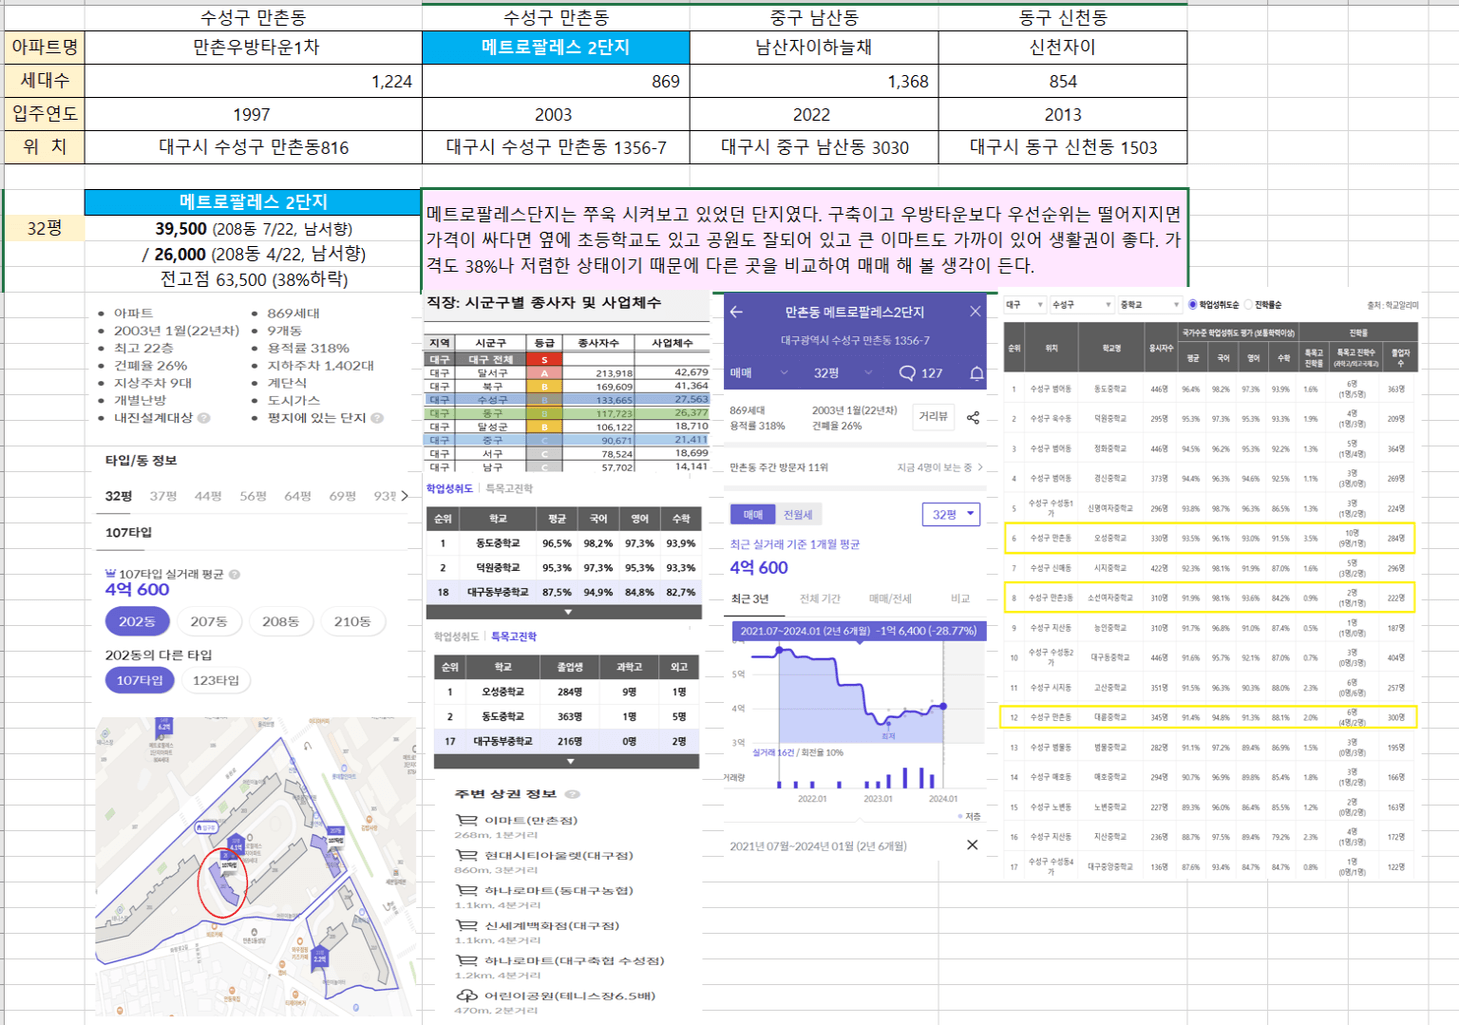Click the cart icon for 하나로마트(대구축협 수성점)
Image resolution: width=1459 pixels, height=1025 pixels.
pyautogui.click(x=466, y=960)
